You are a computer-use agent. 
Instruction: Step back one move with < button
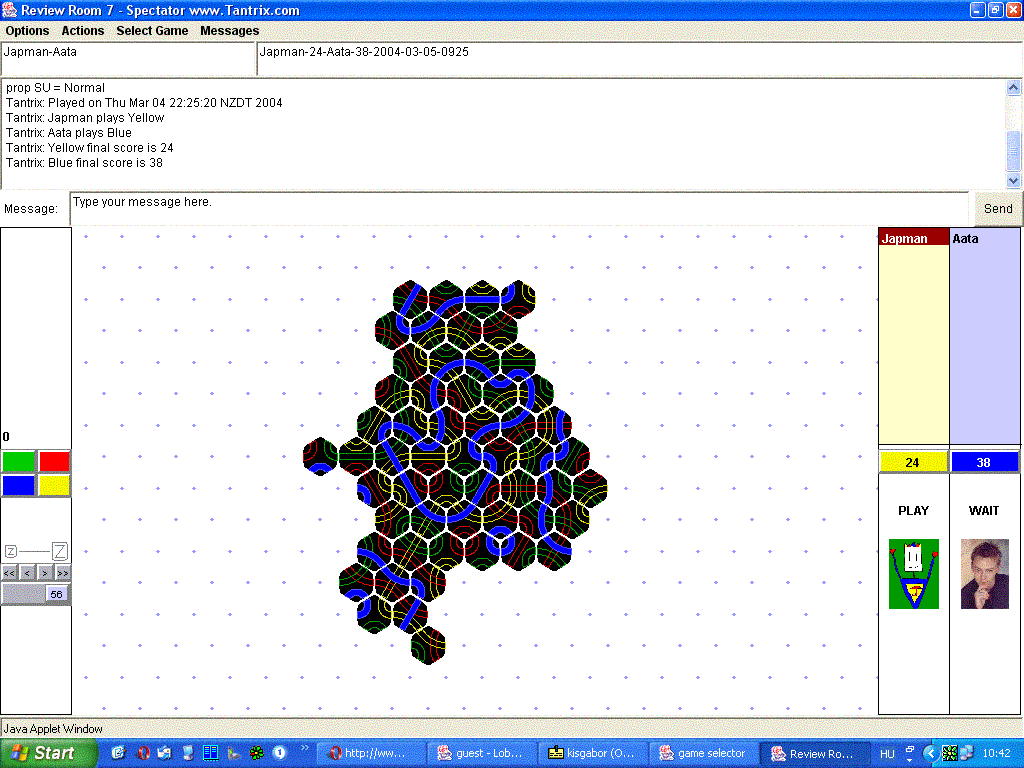[x=27, y=573]
